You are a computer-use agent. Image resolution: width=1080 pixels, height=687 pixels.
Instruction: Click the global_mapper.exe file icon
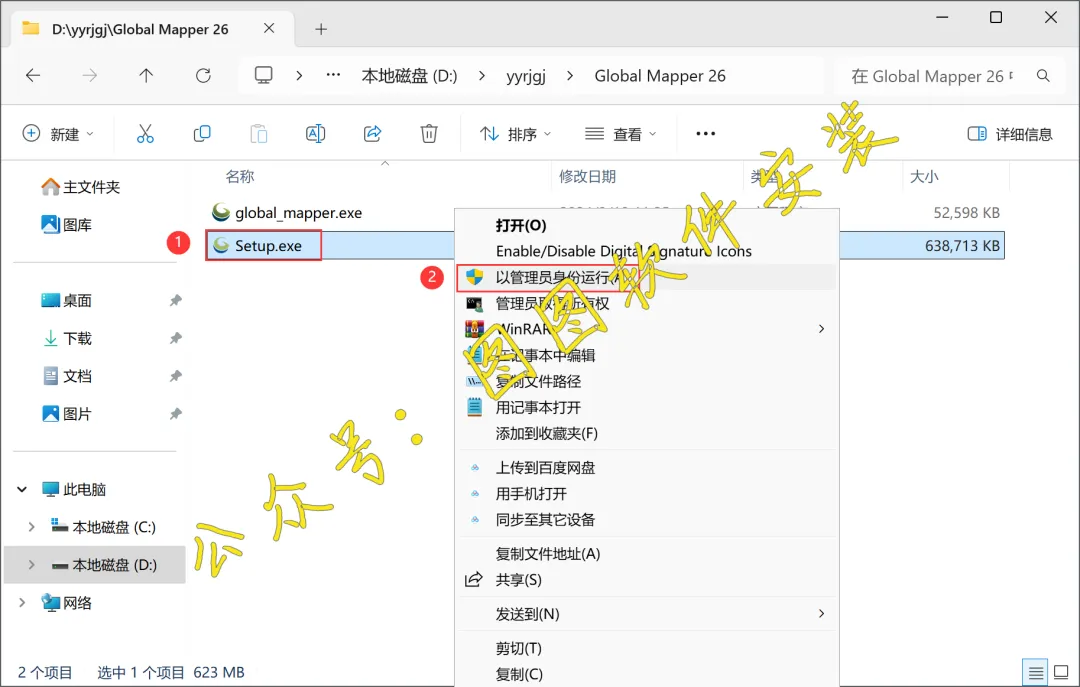pyautogui.click(x=221, y=212)
